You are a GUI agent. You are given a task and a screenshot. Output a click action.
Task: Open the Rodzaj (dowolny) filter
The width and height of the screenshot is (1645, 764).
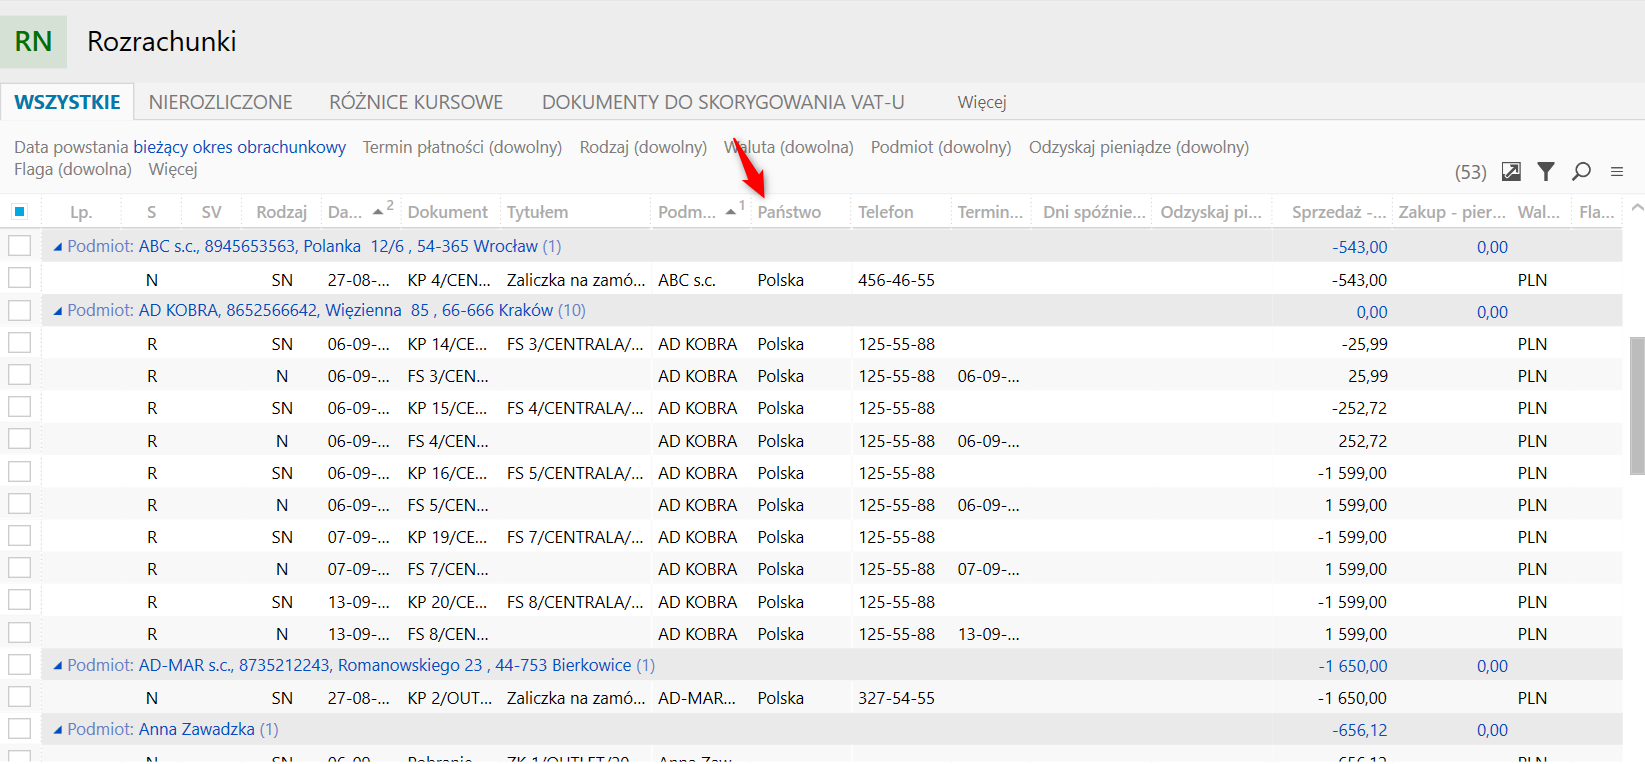[643, 147]
